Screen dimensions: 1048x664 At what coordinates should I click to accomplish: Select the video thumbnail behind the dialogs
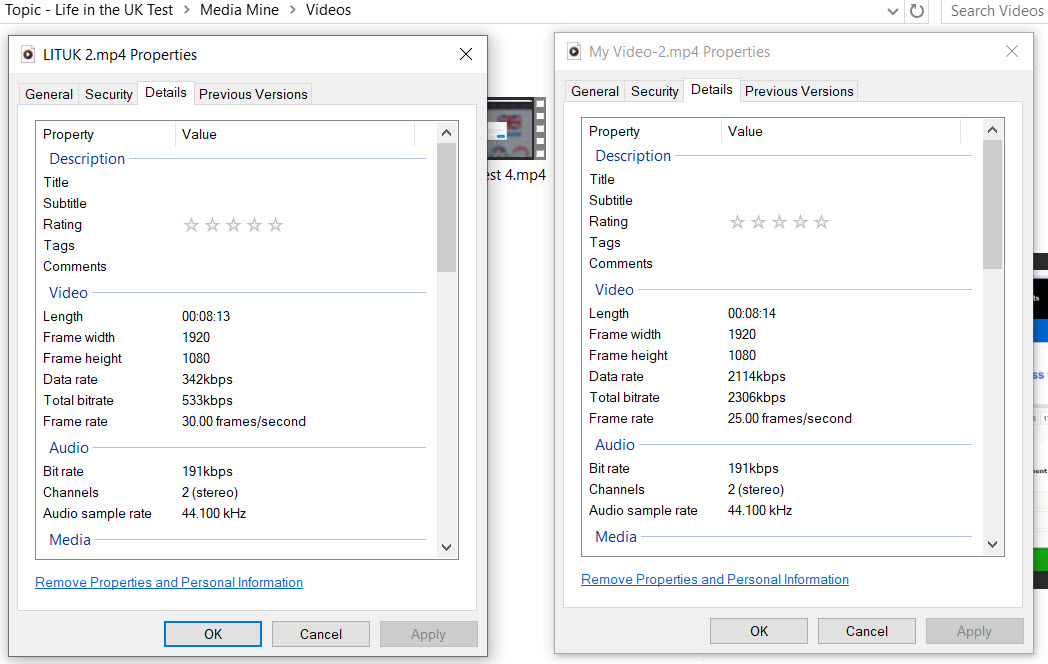pyautogui.click(x=517, y=130)
